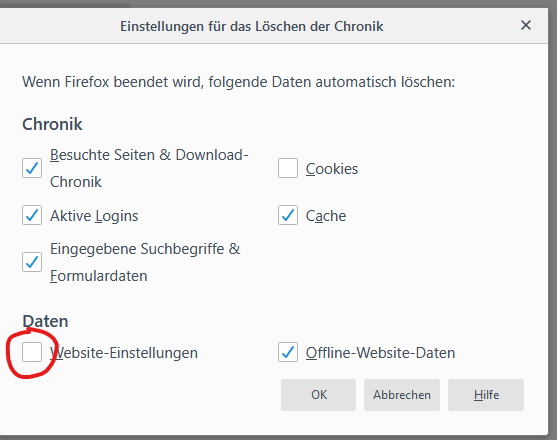557x440 pixels.
Task: Disable the Cache checkbox
Action: coord(288,215)
